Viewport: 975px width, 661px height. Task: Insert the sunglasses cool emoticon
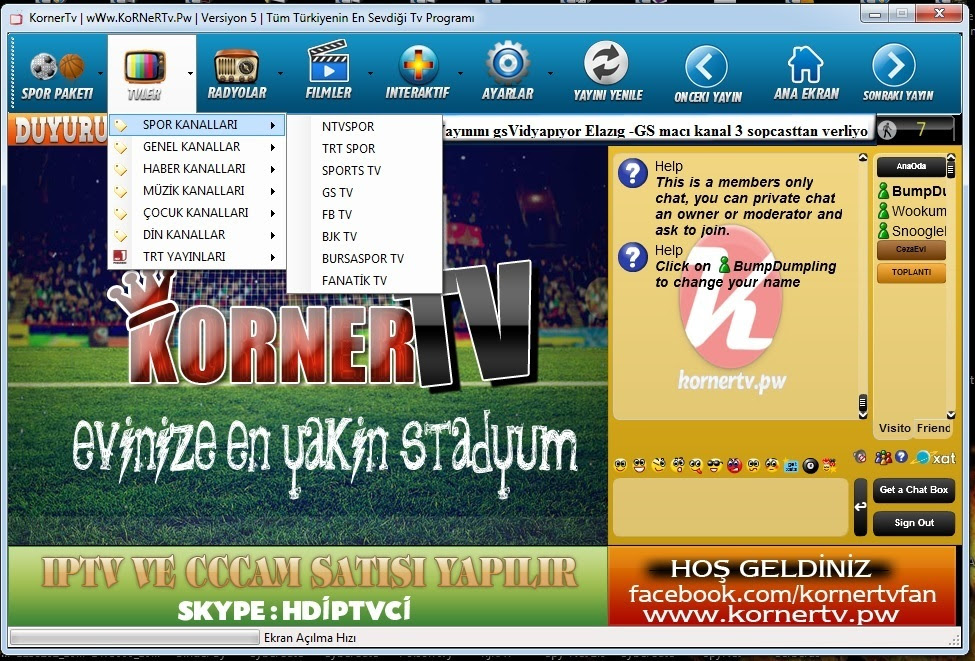[x=715, y=465]
